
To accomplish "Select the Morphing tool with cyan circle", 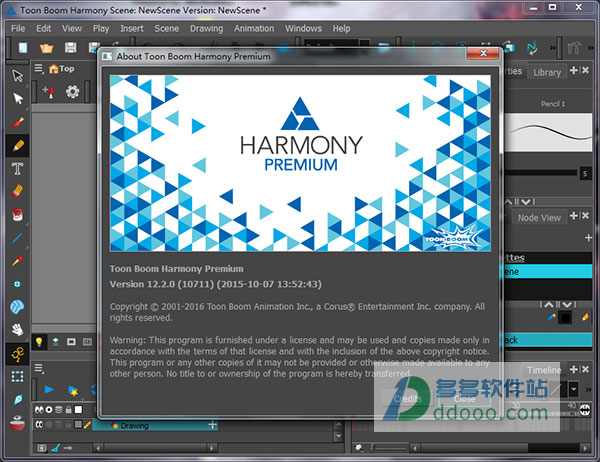I will [17, 284].
